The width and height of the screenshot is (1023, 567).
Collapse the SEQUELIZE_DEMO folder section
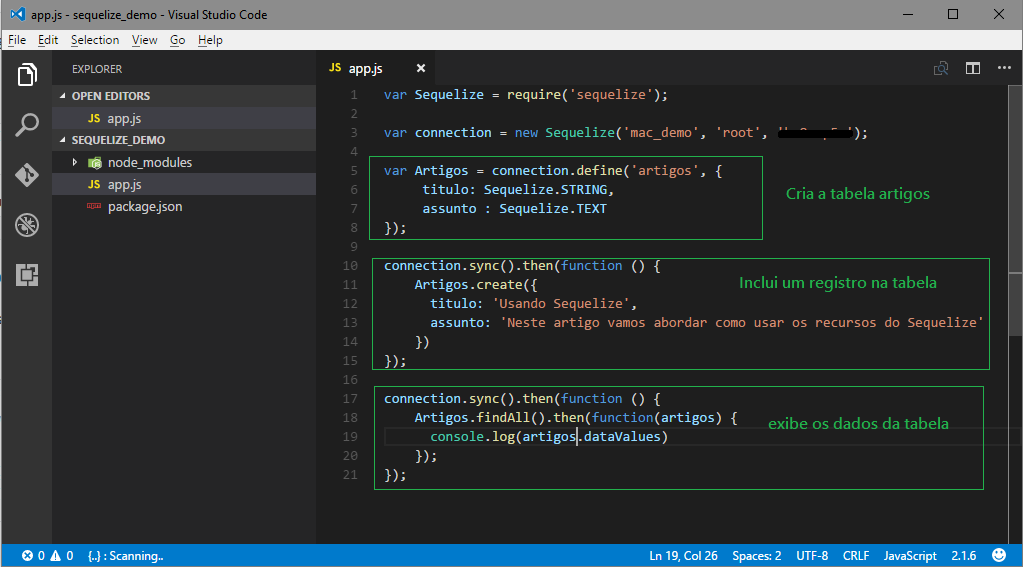63,140
